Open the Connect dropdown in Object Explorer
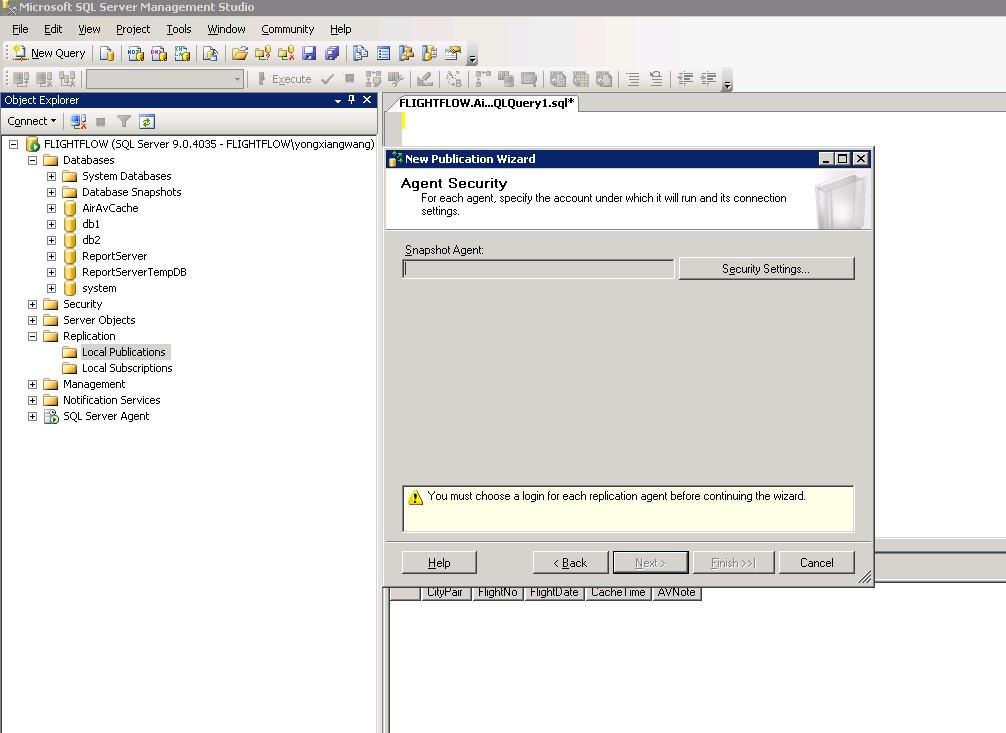 point(32,121)
